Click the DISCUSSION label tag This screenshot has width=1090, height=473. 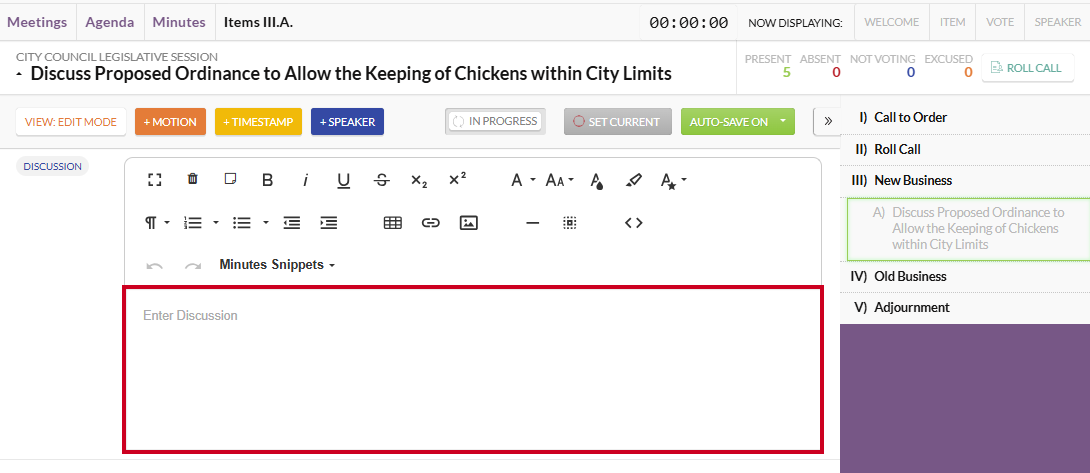(x=52, y=166)
